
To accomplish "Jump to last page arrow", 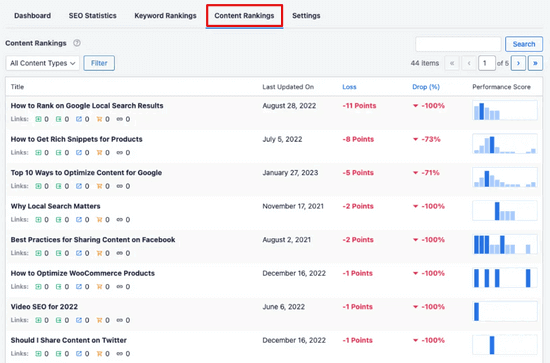I will pos(535,63).
